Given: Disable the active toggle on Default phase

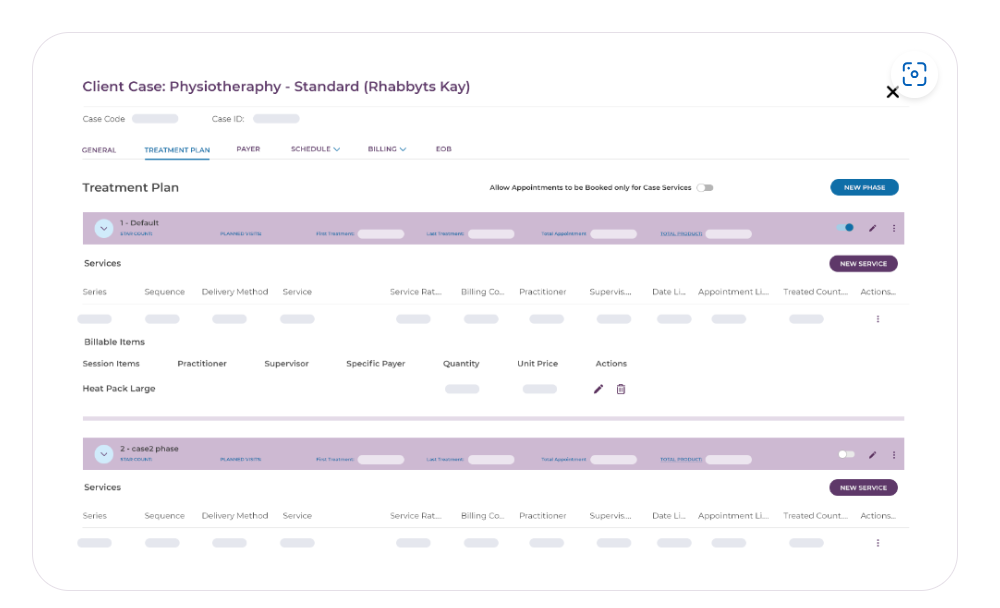Looking at the screenshot, I should pos(843,228).
